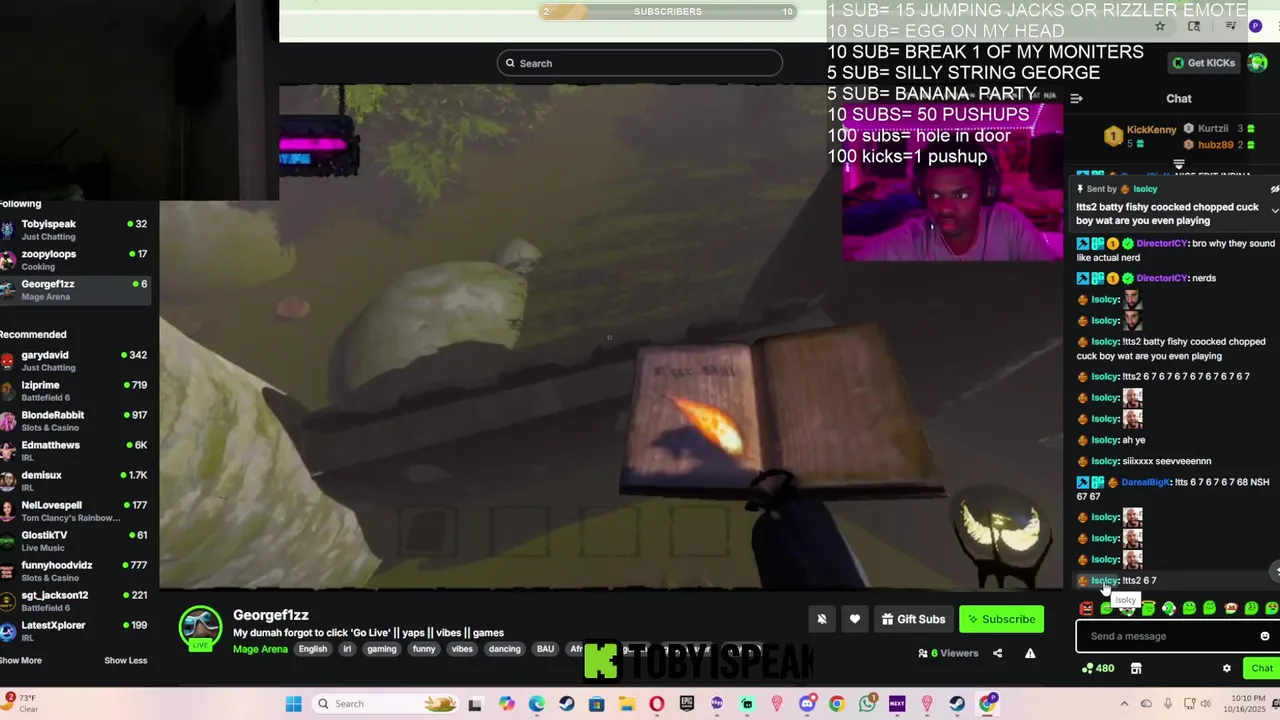The width and height of the screenshot is (1280, 720).
Task: Collapse the chat panel arrow icon
Action: click(x=1076, y=98)
